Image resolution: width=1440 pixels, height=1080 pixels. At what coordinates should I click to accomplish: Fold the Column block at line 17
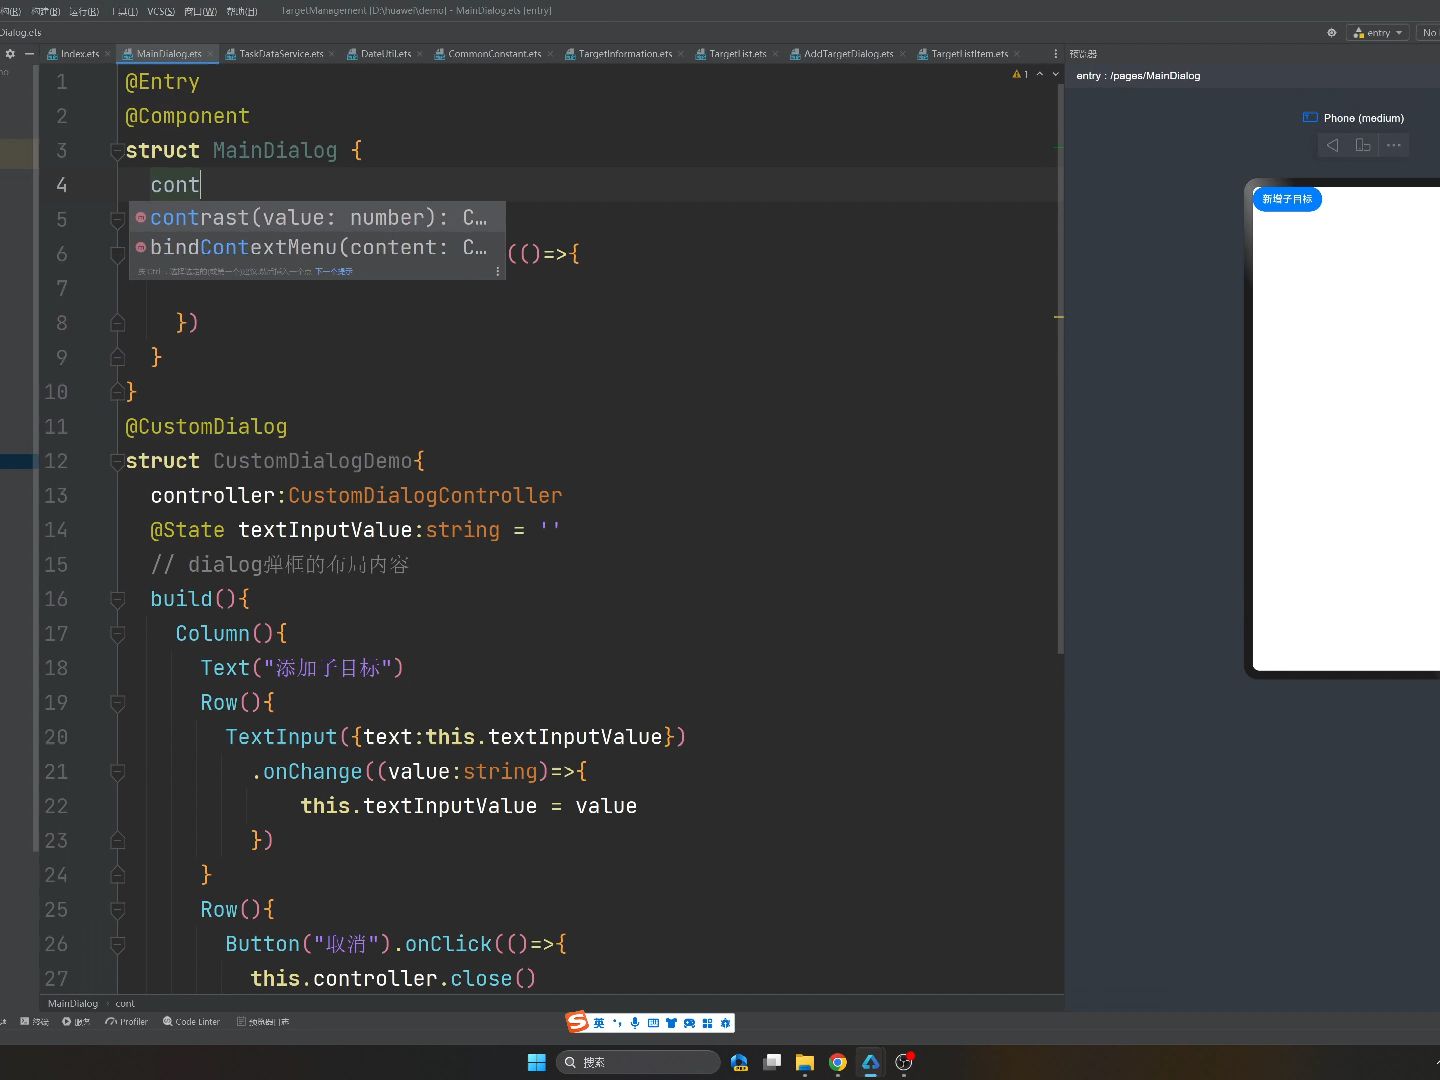(x=117, y=634)
